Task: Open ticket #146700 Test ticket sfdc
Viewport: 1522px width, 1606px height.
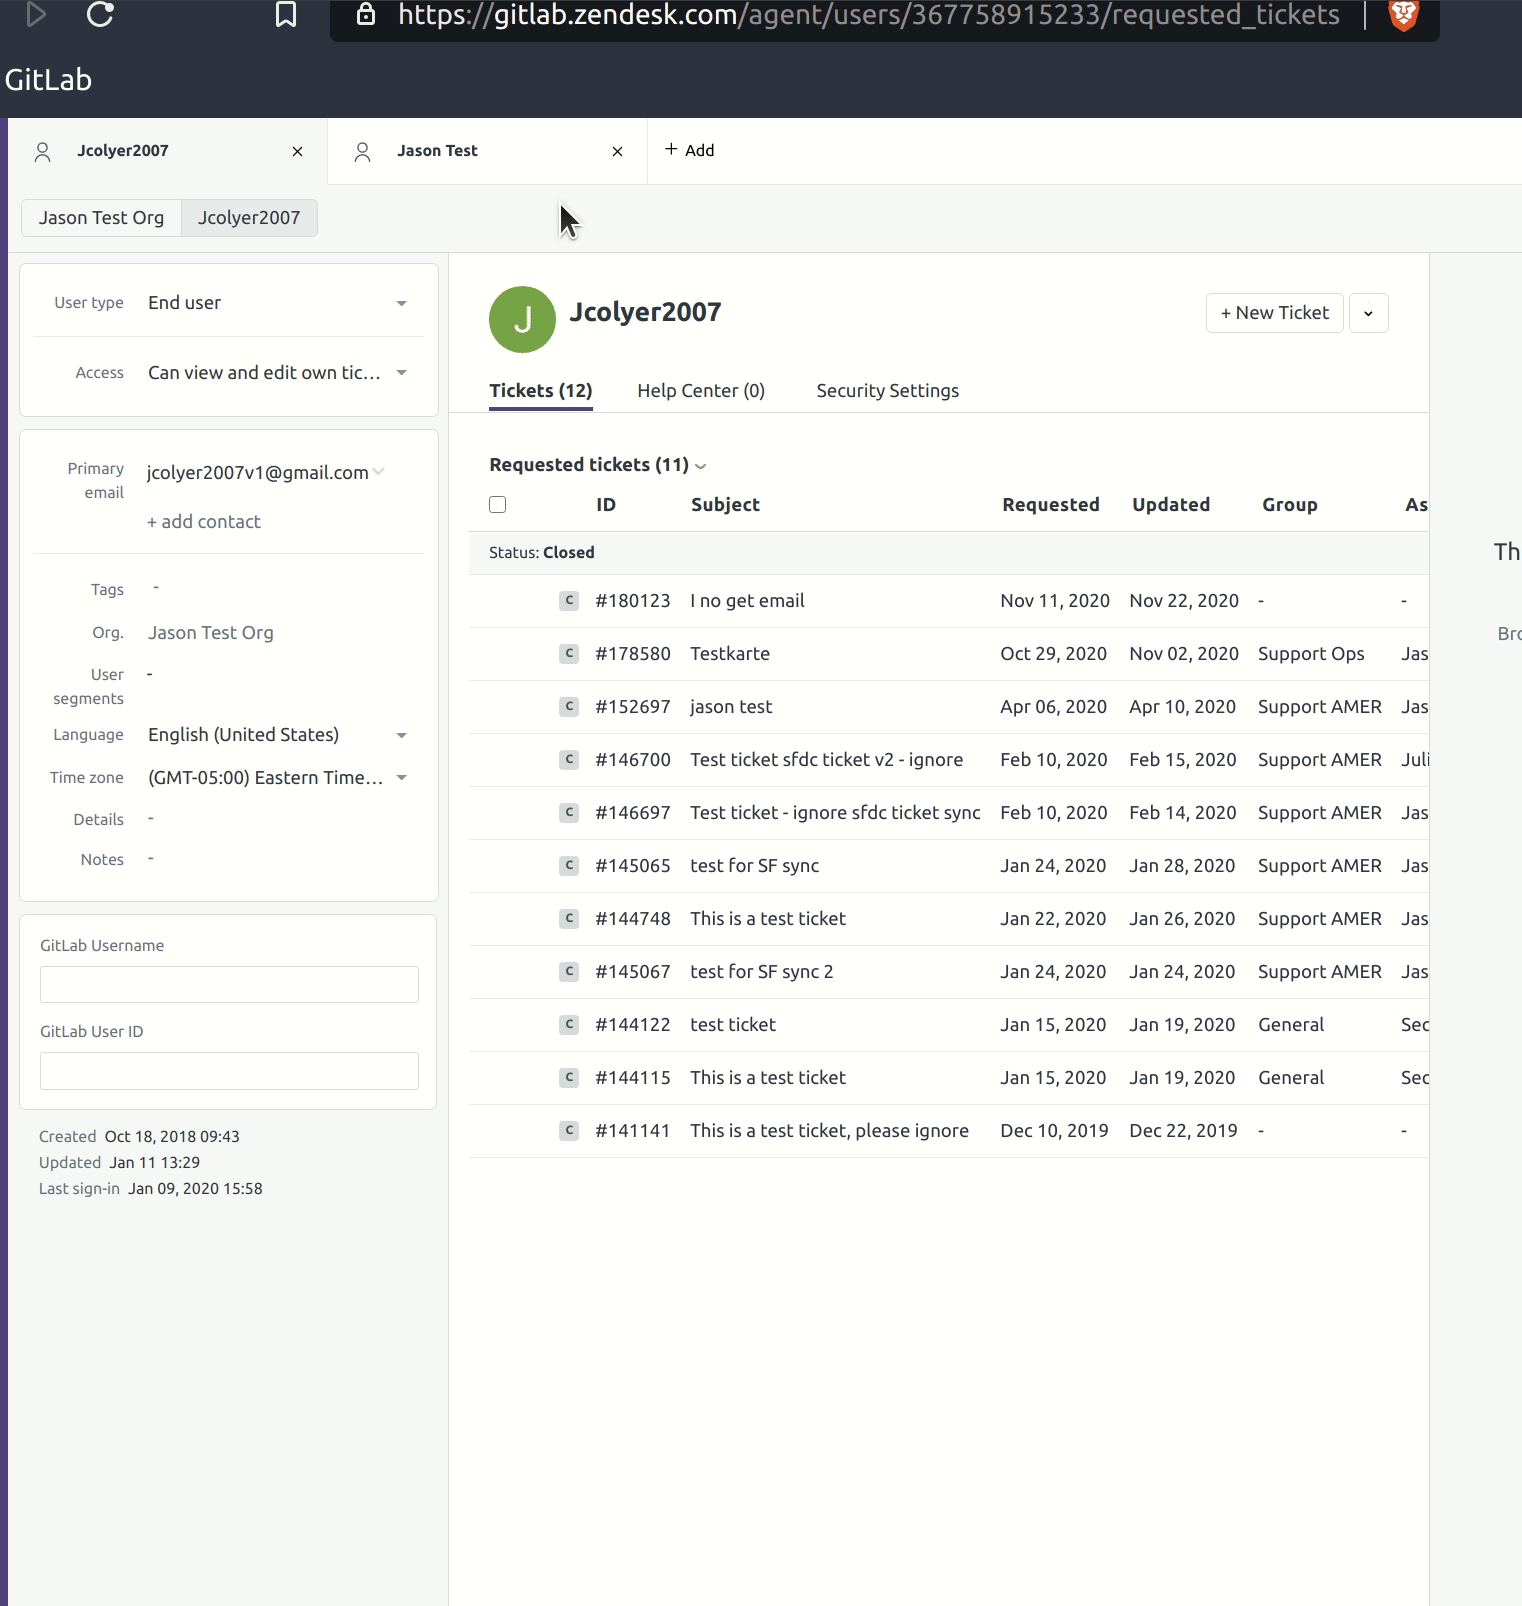Action: click(x=826, y=760)
